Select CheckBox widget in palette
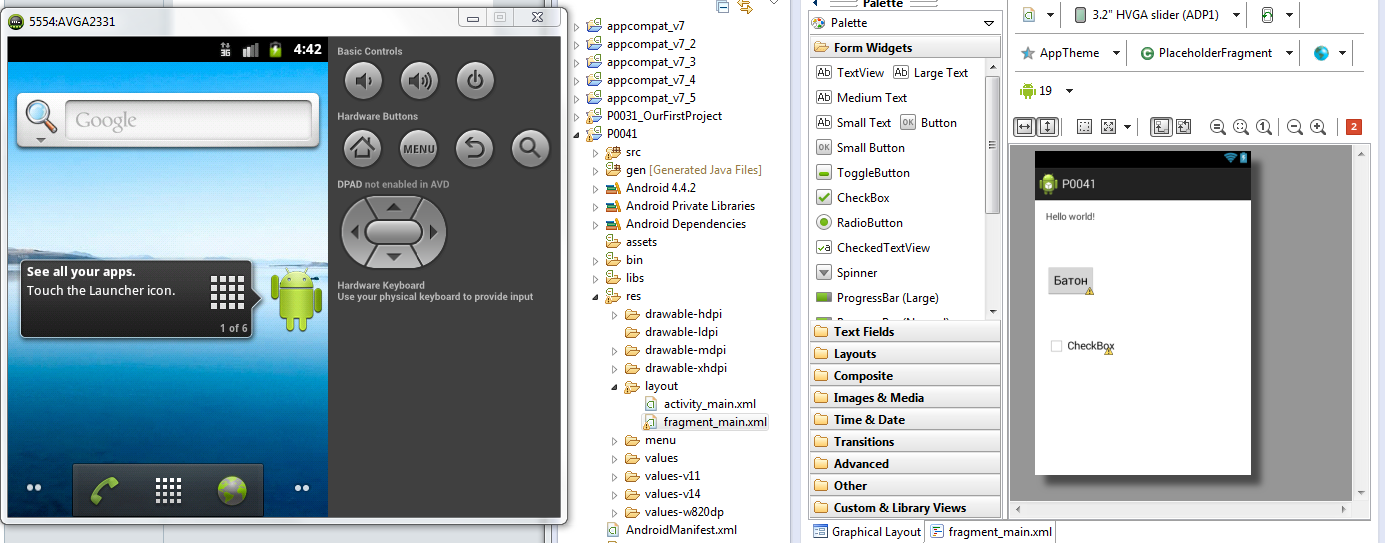The image size is (1385, 543). pos(853,198)
